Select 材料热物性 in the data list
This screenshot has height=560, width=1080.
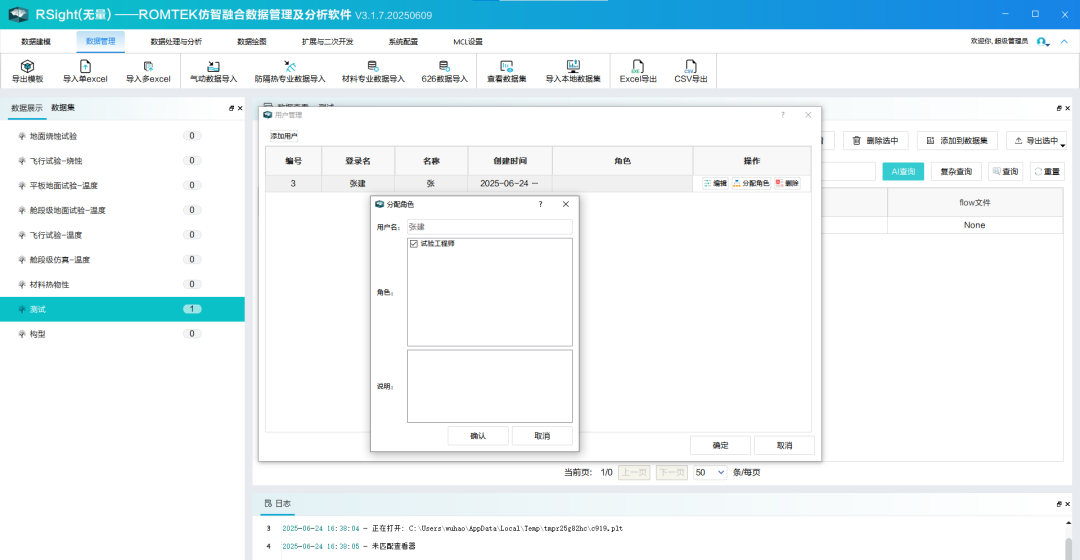pyautogui.click(x=50, y=285)
